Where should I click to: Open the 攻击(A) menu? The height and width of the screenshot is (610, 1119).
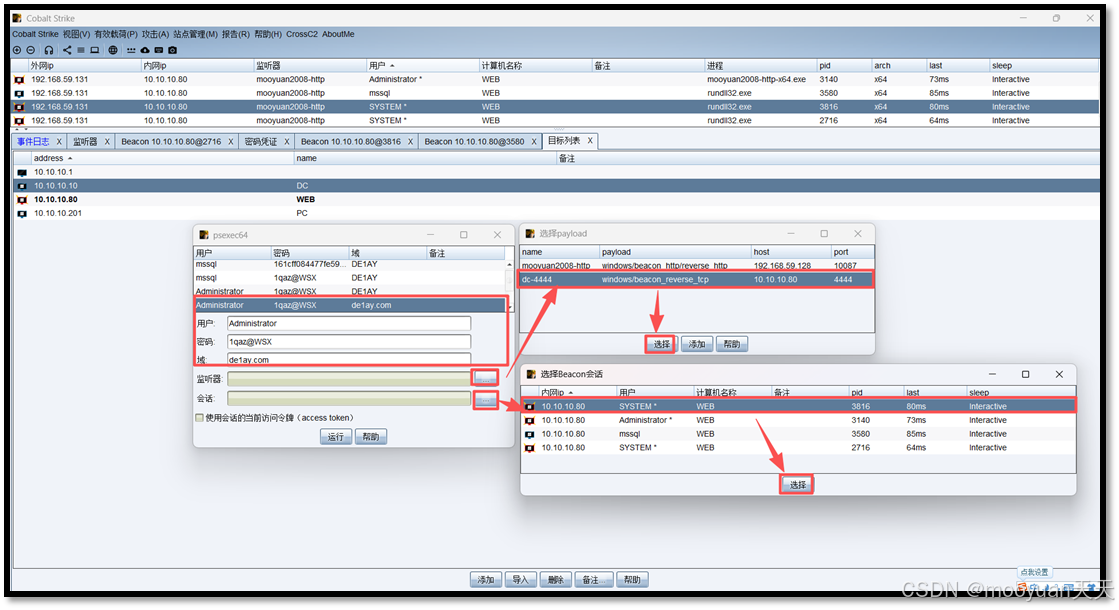click(155, 34)
